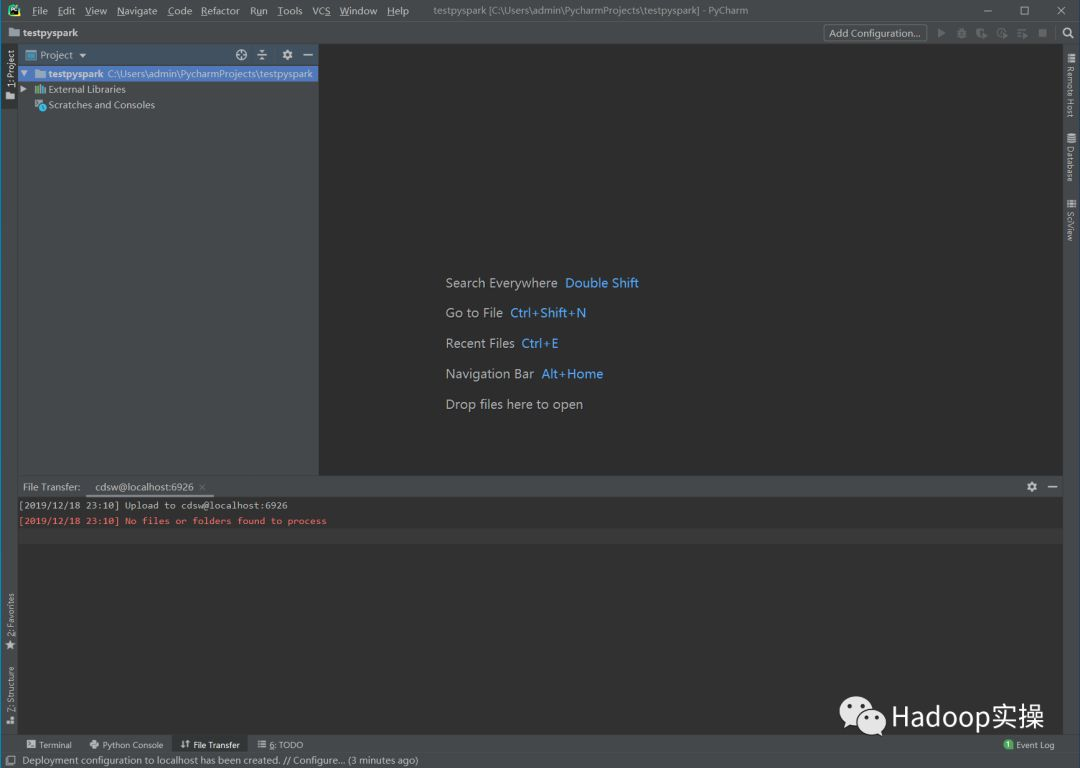Open the Remote Host side panel
This screenshot has height=768, width=1080.
click(x=1070, y=85)
